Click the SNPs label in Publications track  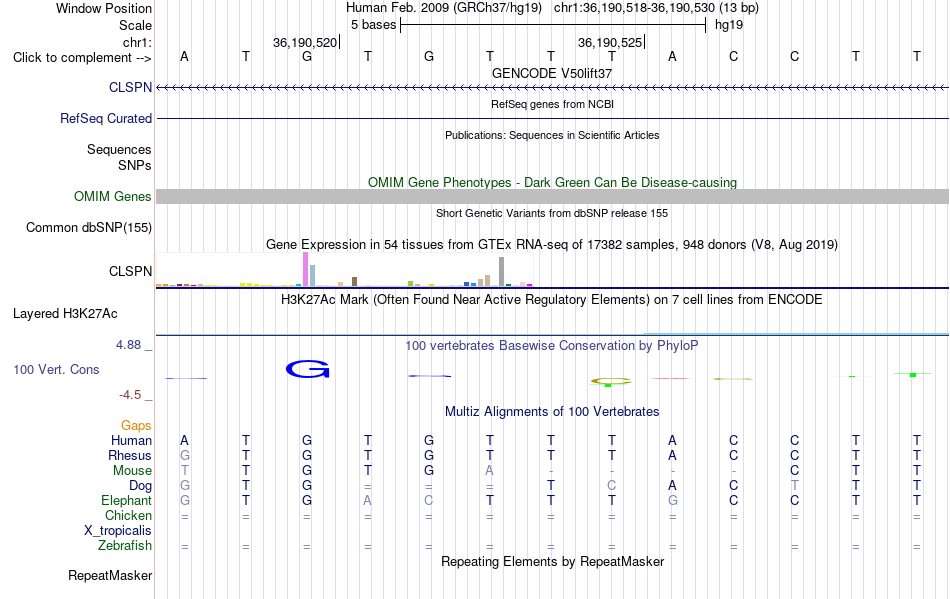[x=135, y=165]
